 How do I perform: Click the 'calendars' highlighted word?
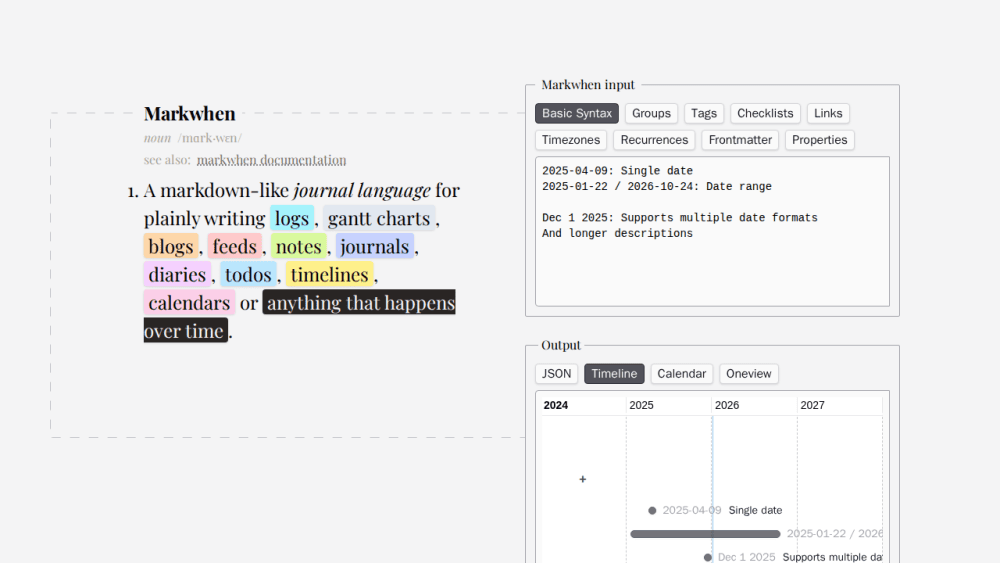[x=189, y=303]
